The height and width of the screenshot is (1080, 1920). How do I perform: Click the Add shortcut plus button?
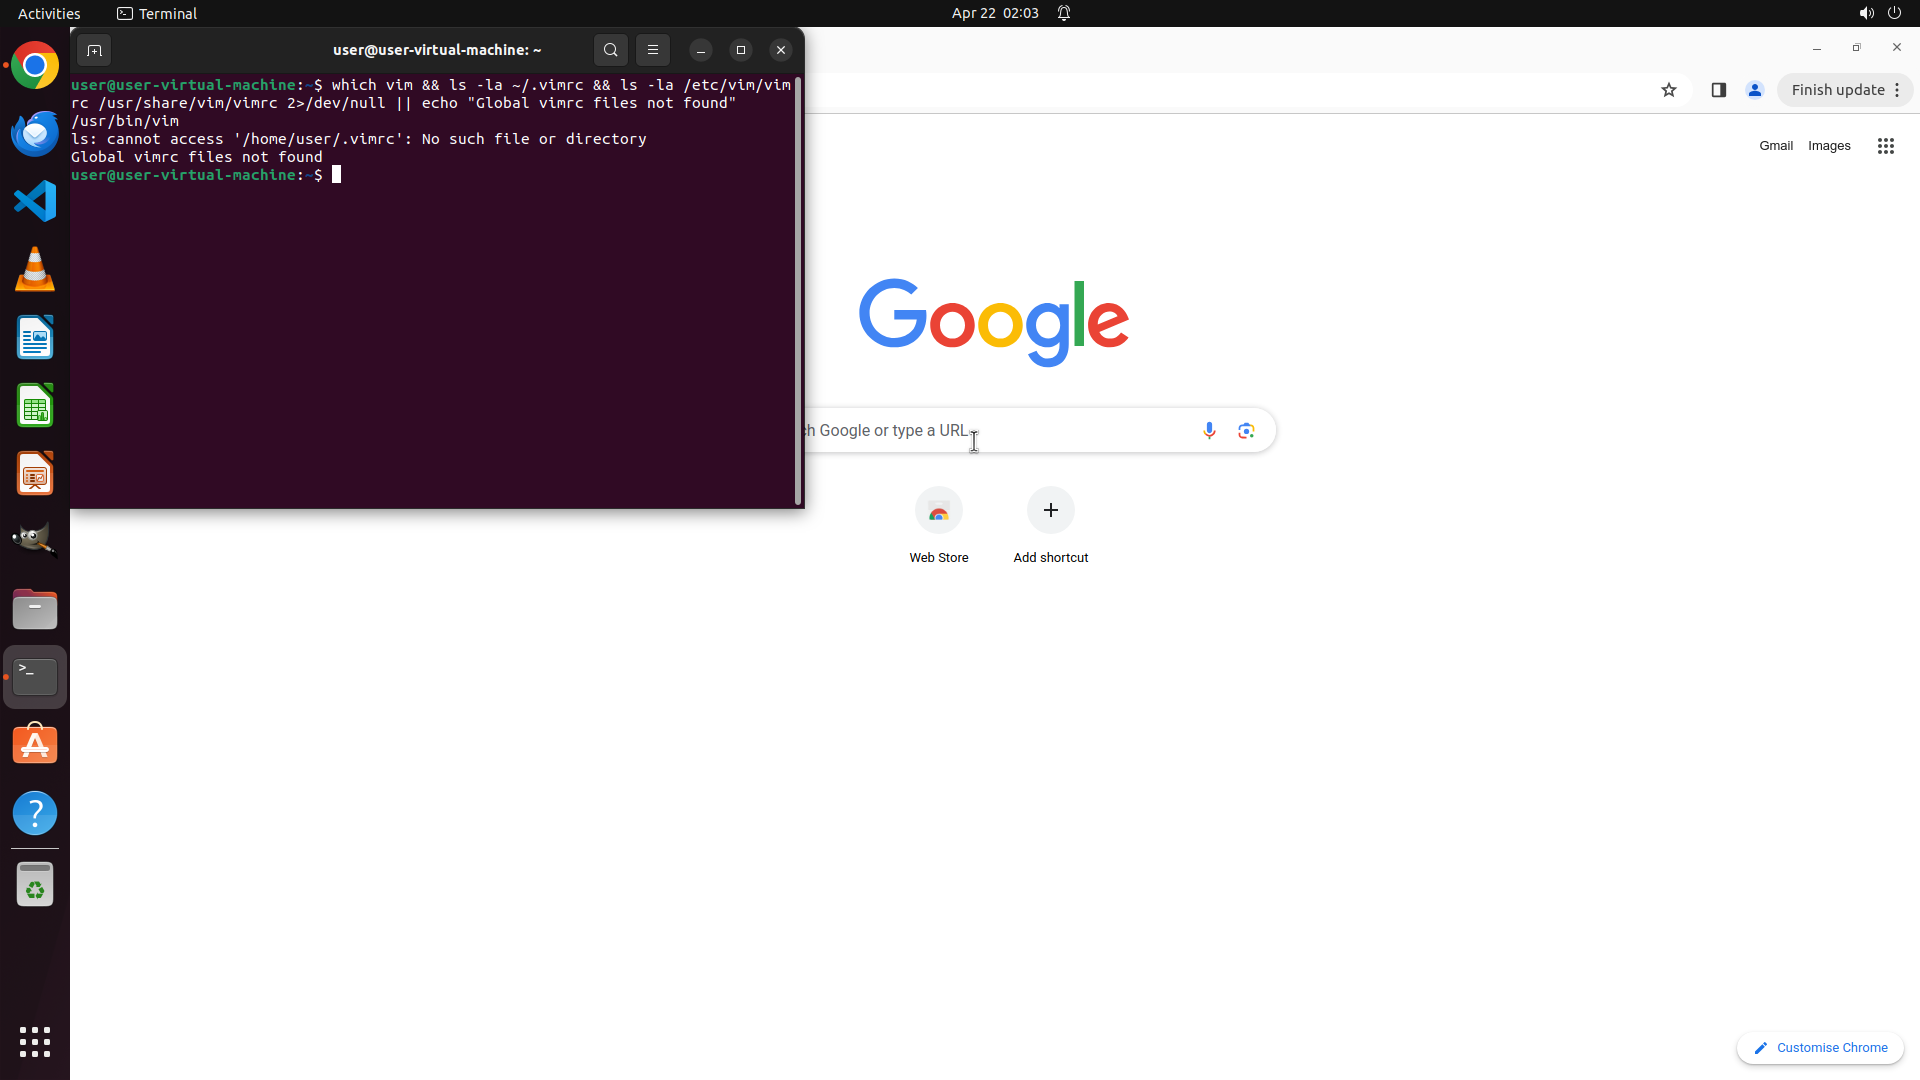[1050, 511]
